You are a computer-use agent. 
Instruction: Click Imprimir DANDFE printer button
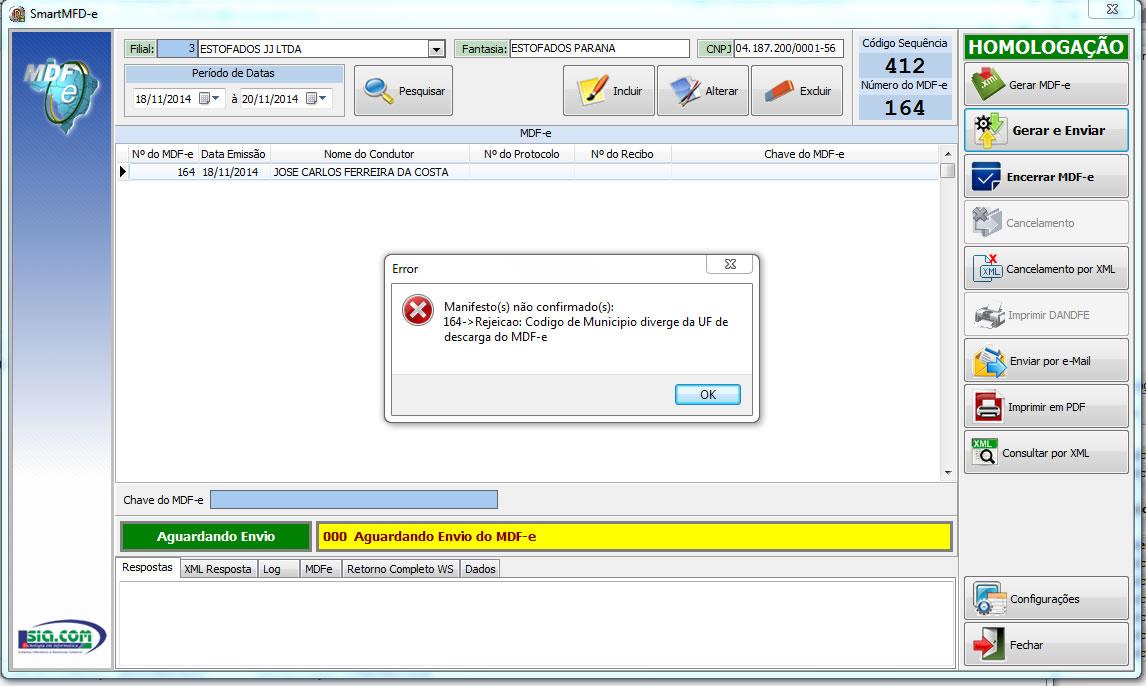tap(1046, 315)
